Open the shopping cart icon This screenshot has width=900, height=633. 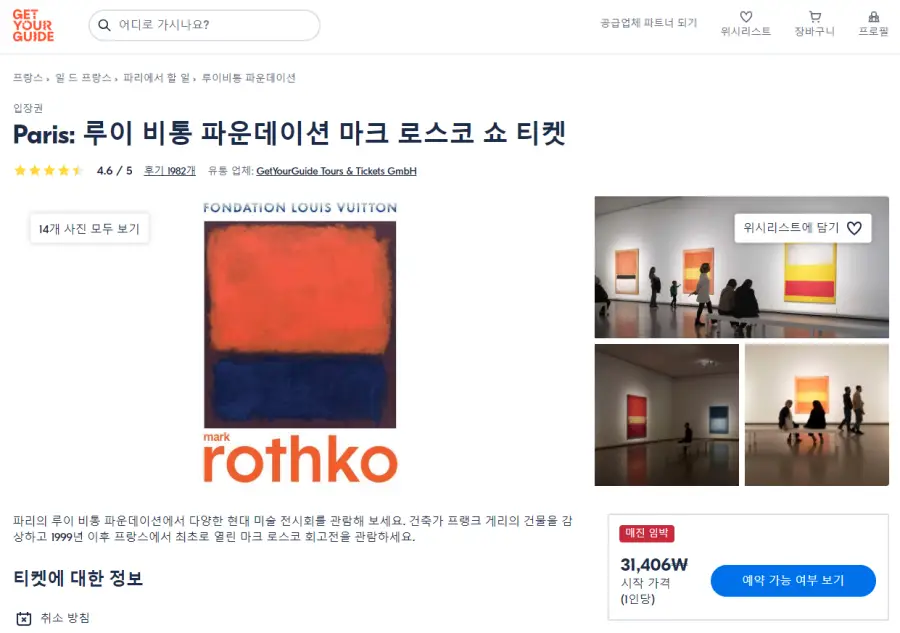tap(814, 17)
